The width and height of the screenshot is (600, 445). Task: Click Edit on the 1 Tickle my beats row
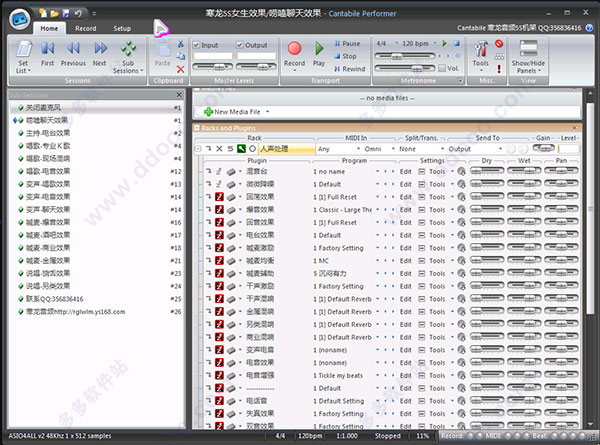(406, 375)
